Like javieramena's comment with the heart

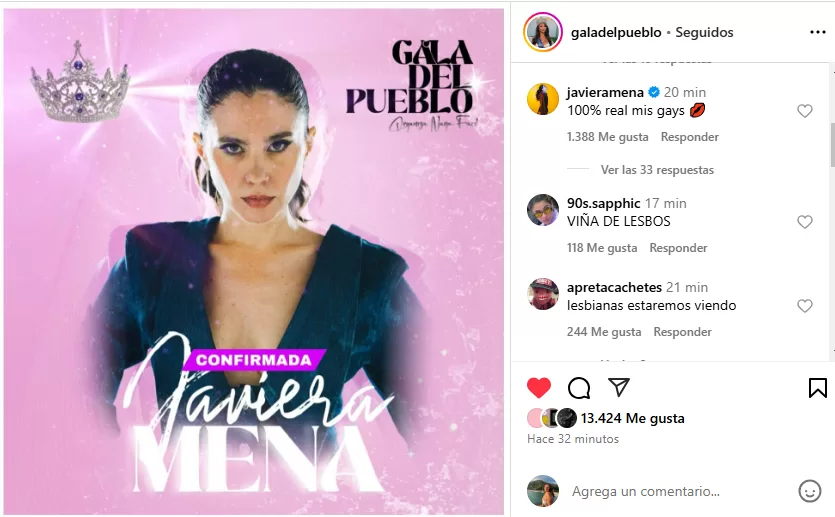click(805, 111)
